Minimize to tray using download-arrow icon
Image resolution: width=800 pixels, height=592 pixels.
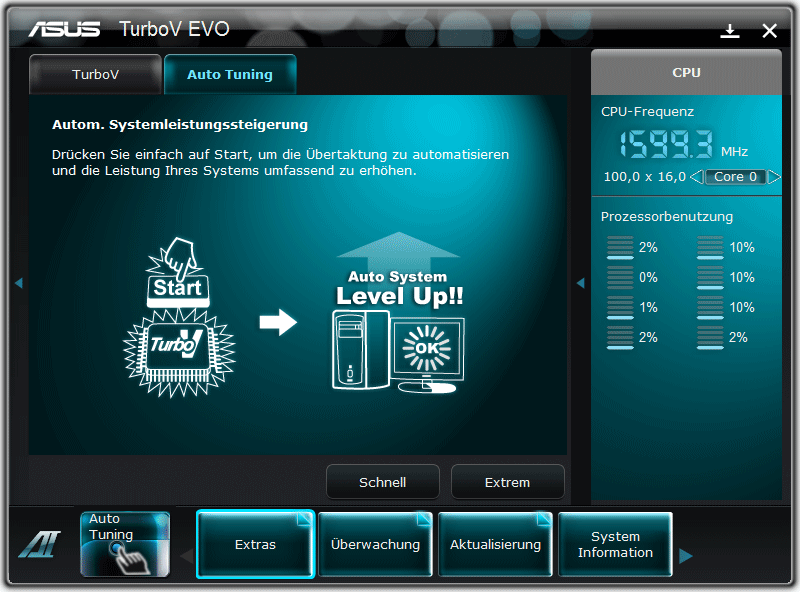730,31
